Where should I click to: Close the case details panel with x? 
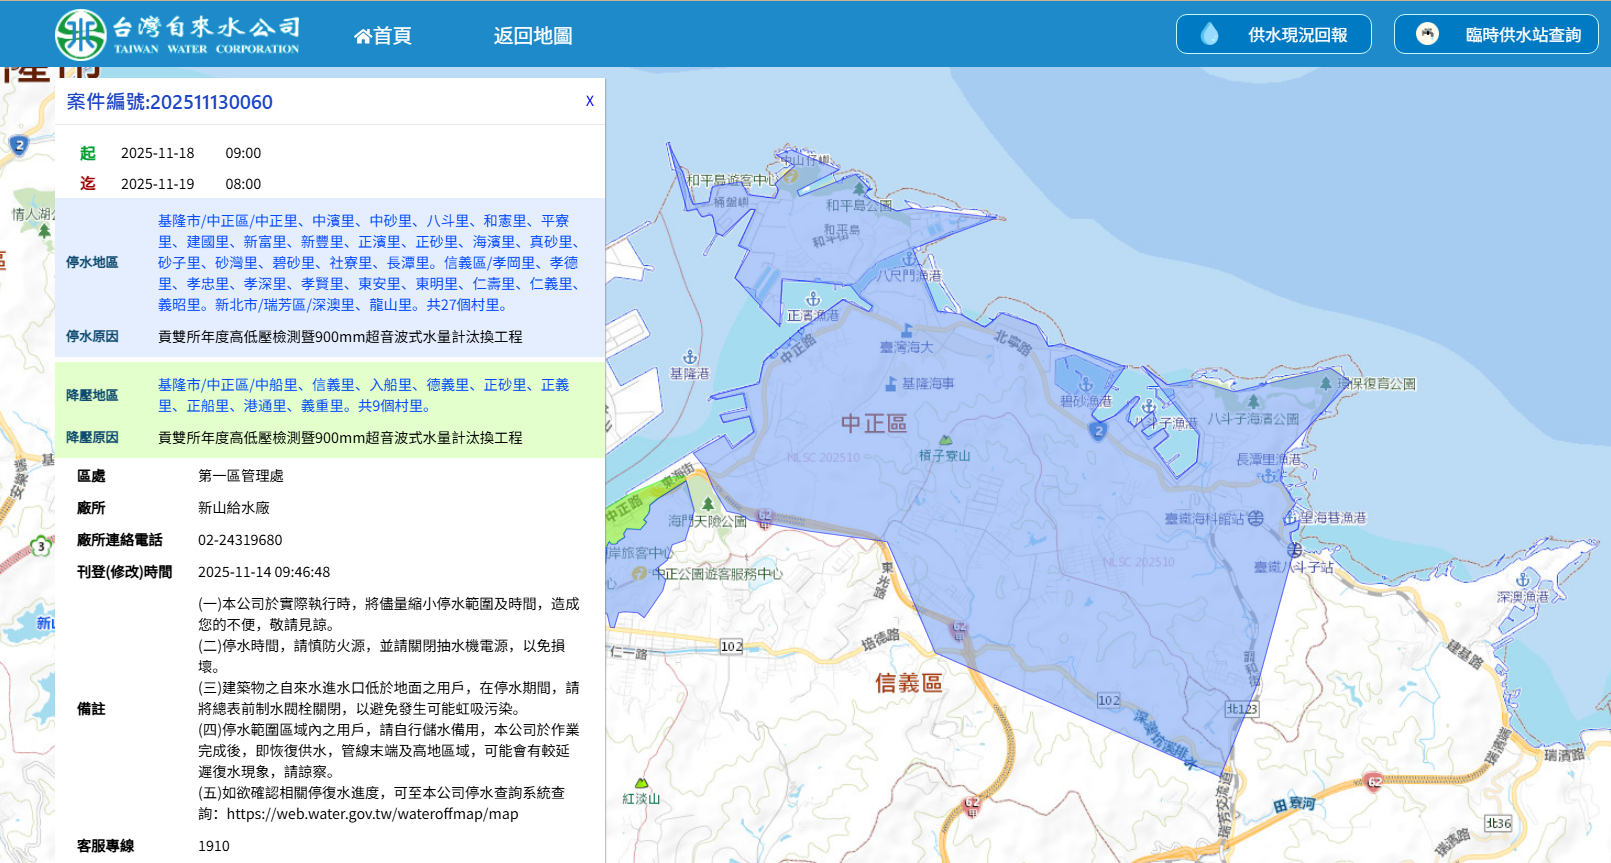[x=590, y=101]
